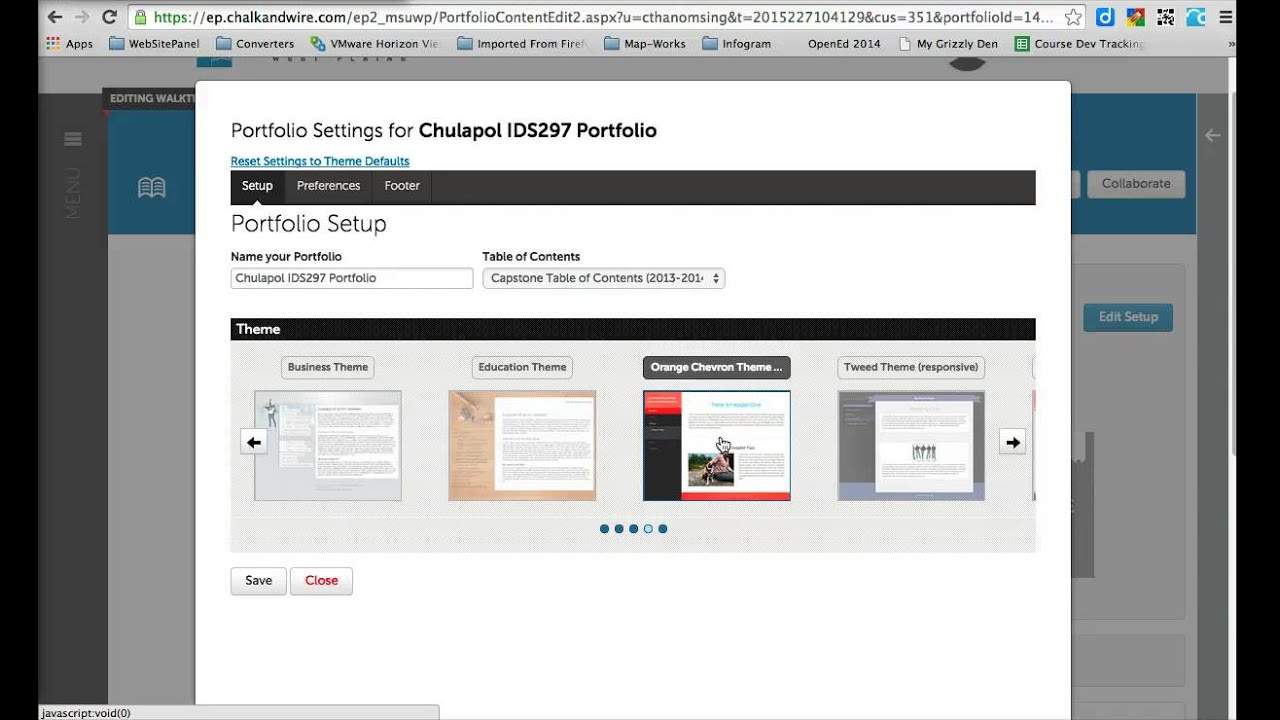Reload the page with the refresh icon
This screenshot has width=1280, height=720.
(110, 17)
